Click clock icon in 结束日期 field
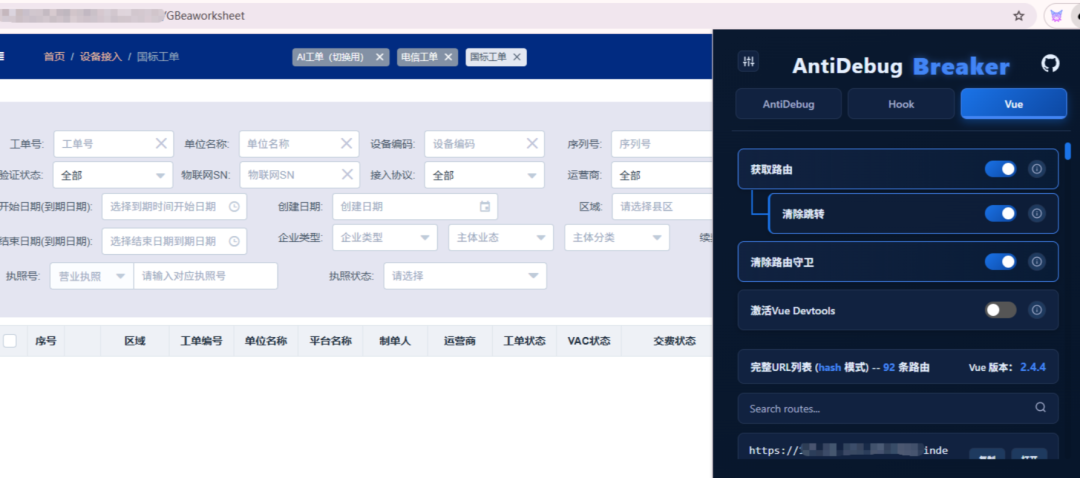The image size is (1080, 478). click(x=233, y=241)
